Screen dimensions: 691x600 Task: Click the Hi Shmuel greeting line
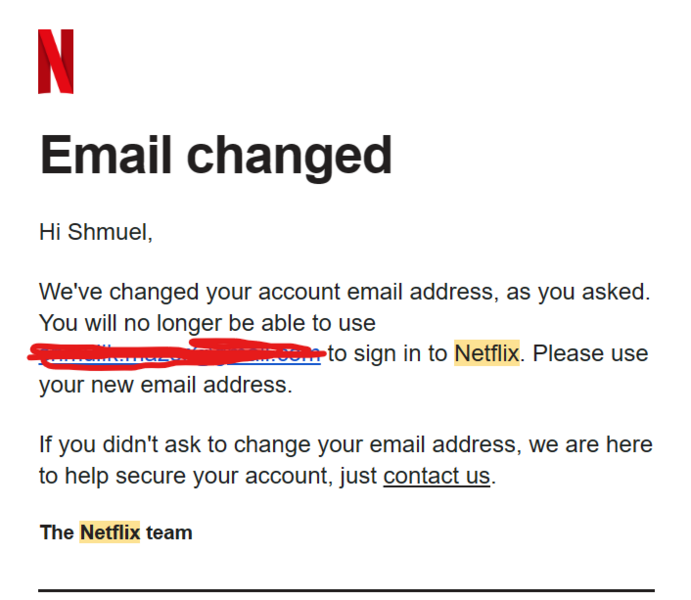tap(96, 232)
